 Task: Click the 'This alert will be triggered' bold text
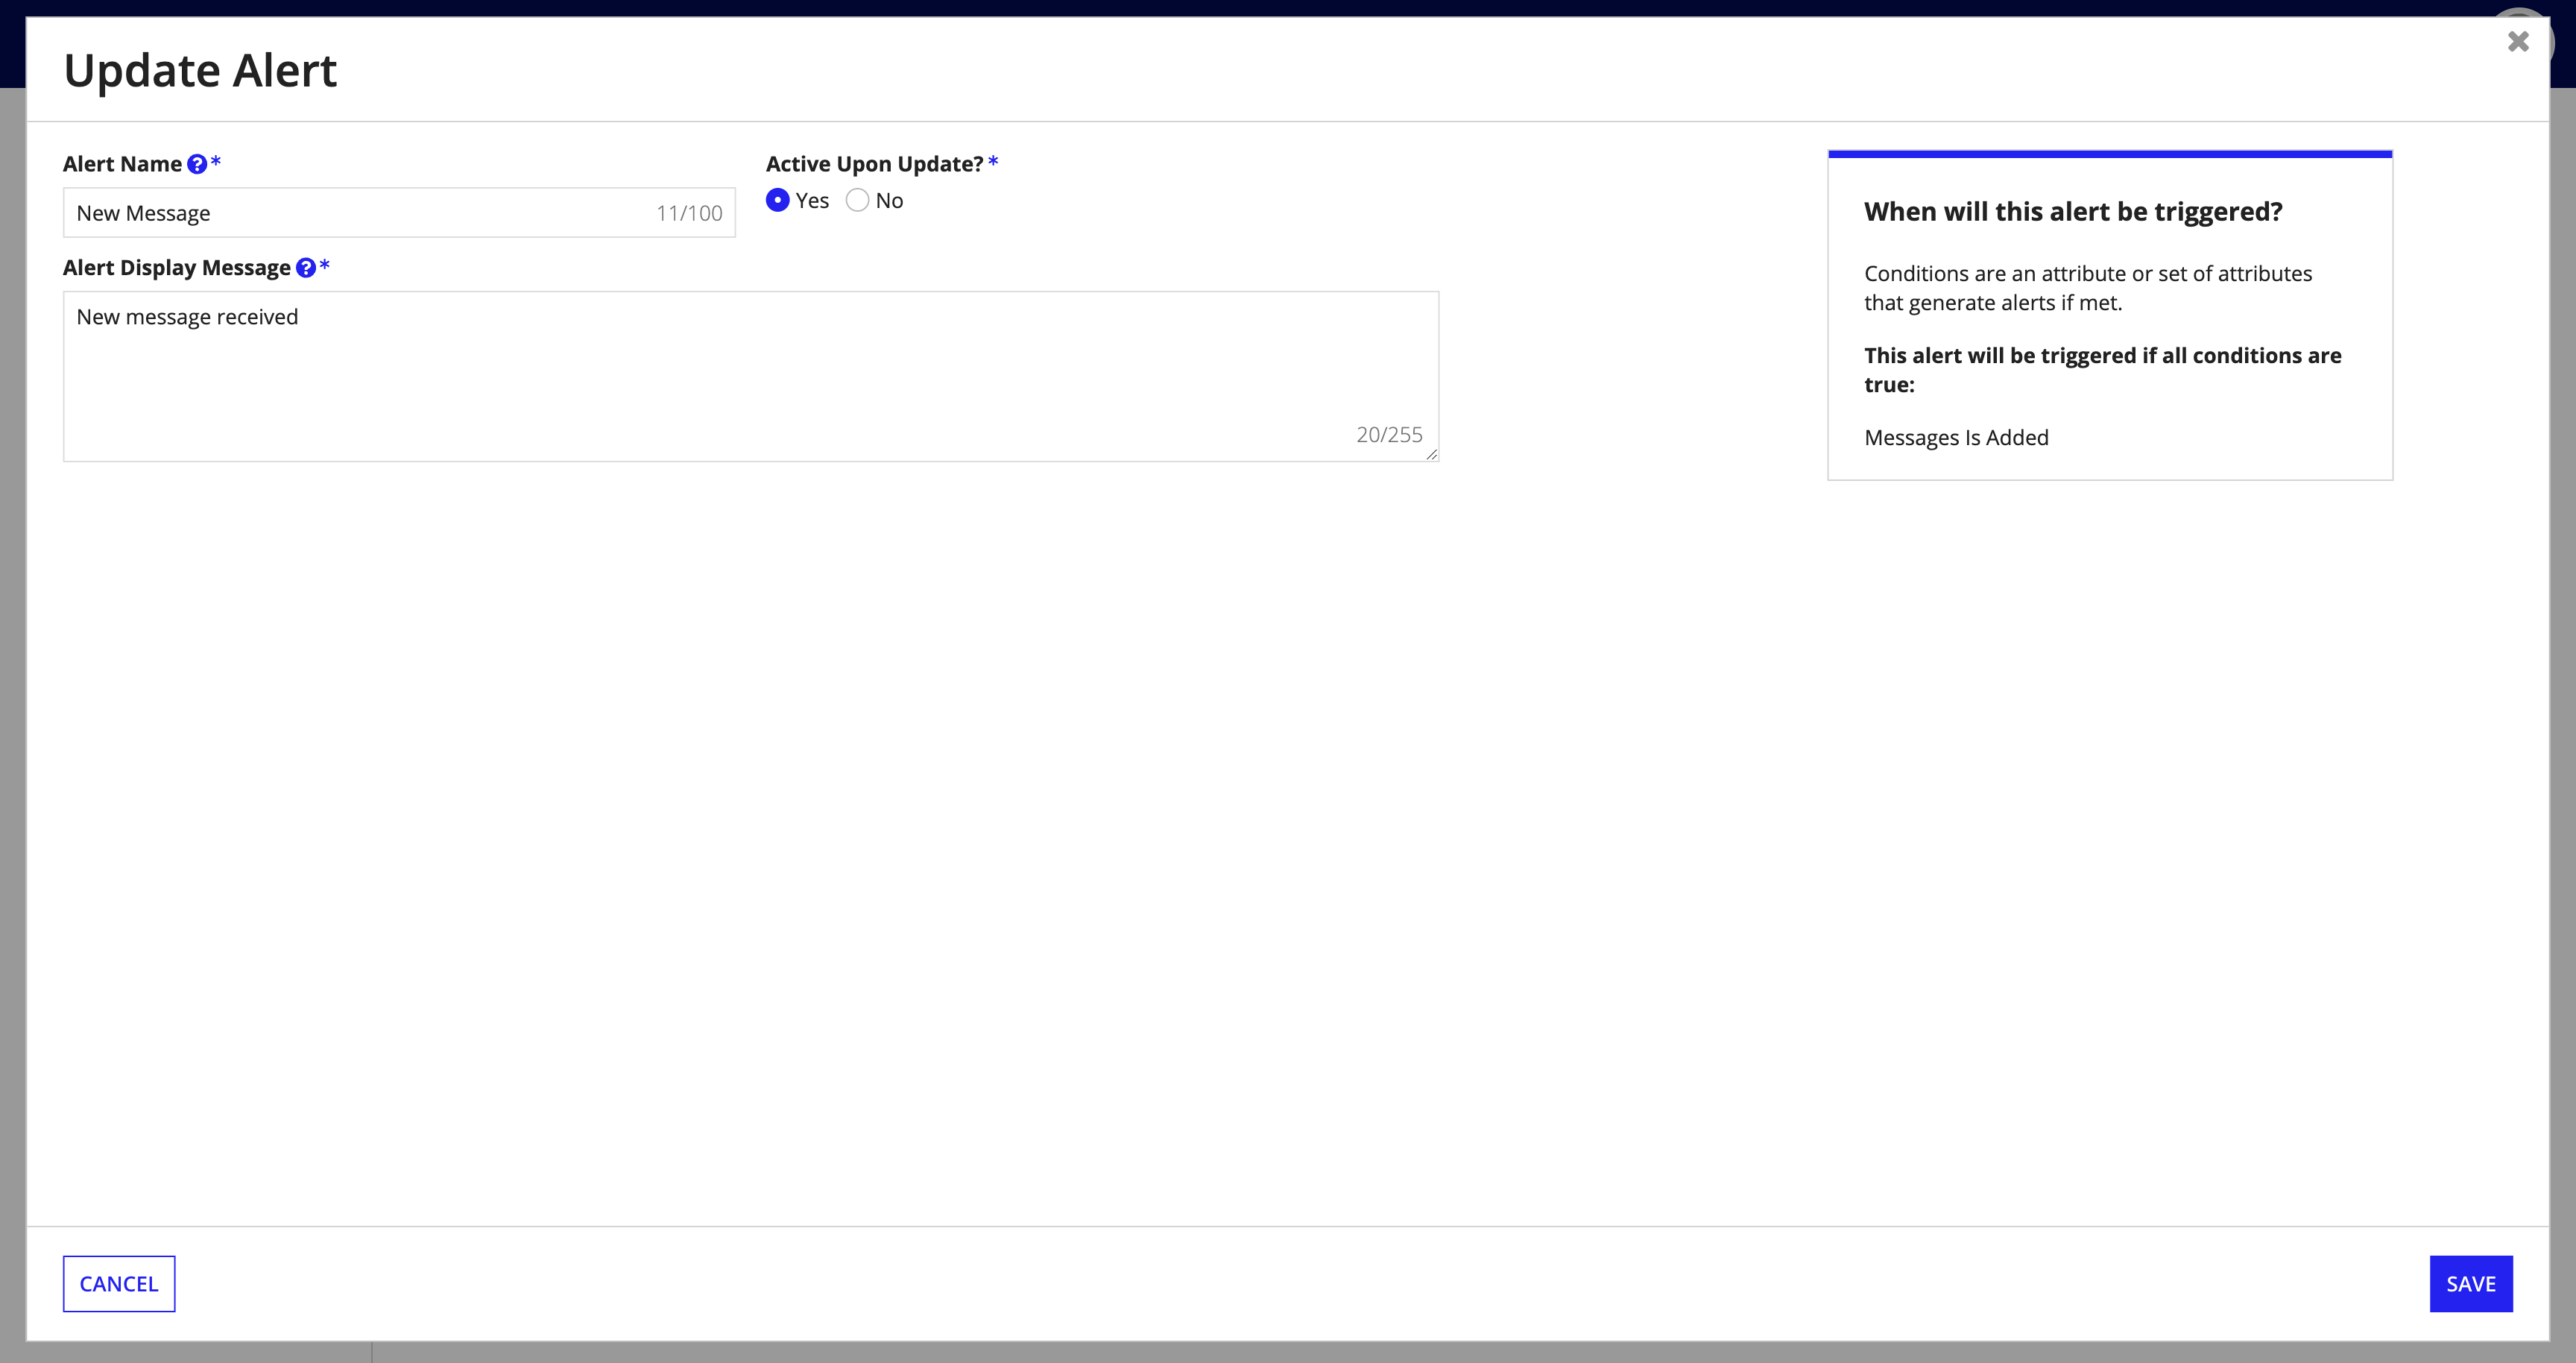[x=2103, y=370]
